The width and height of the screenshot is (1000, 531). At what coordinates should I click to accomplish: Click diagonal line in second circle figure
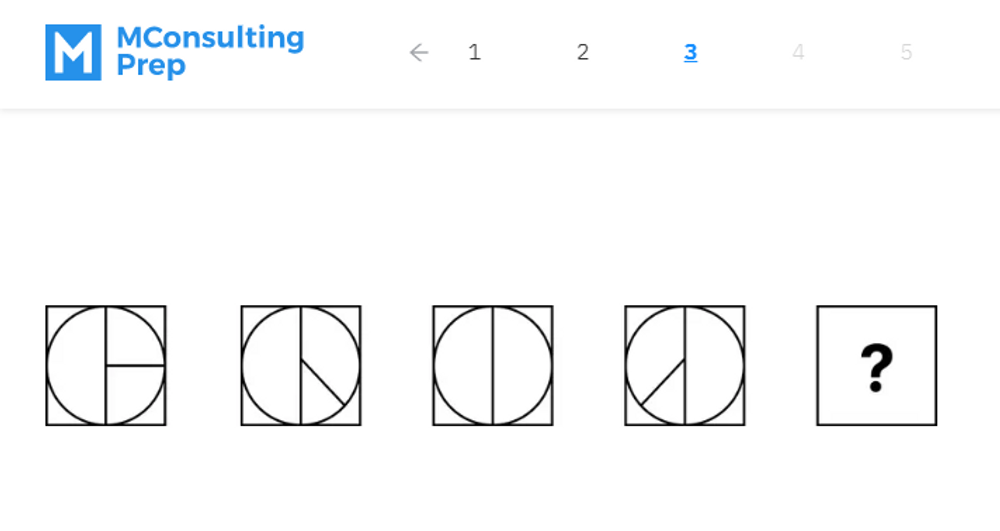pyautogui.click(x=323, y=383)
